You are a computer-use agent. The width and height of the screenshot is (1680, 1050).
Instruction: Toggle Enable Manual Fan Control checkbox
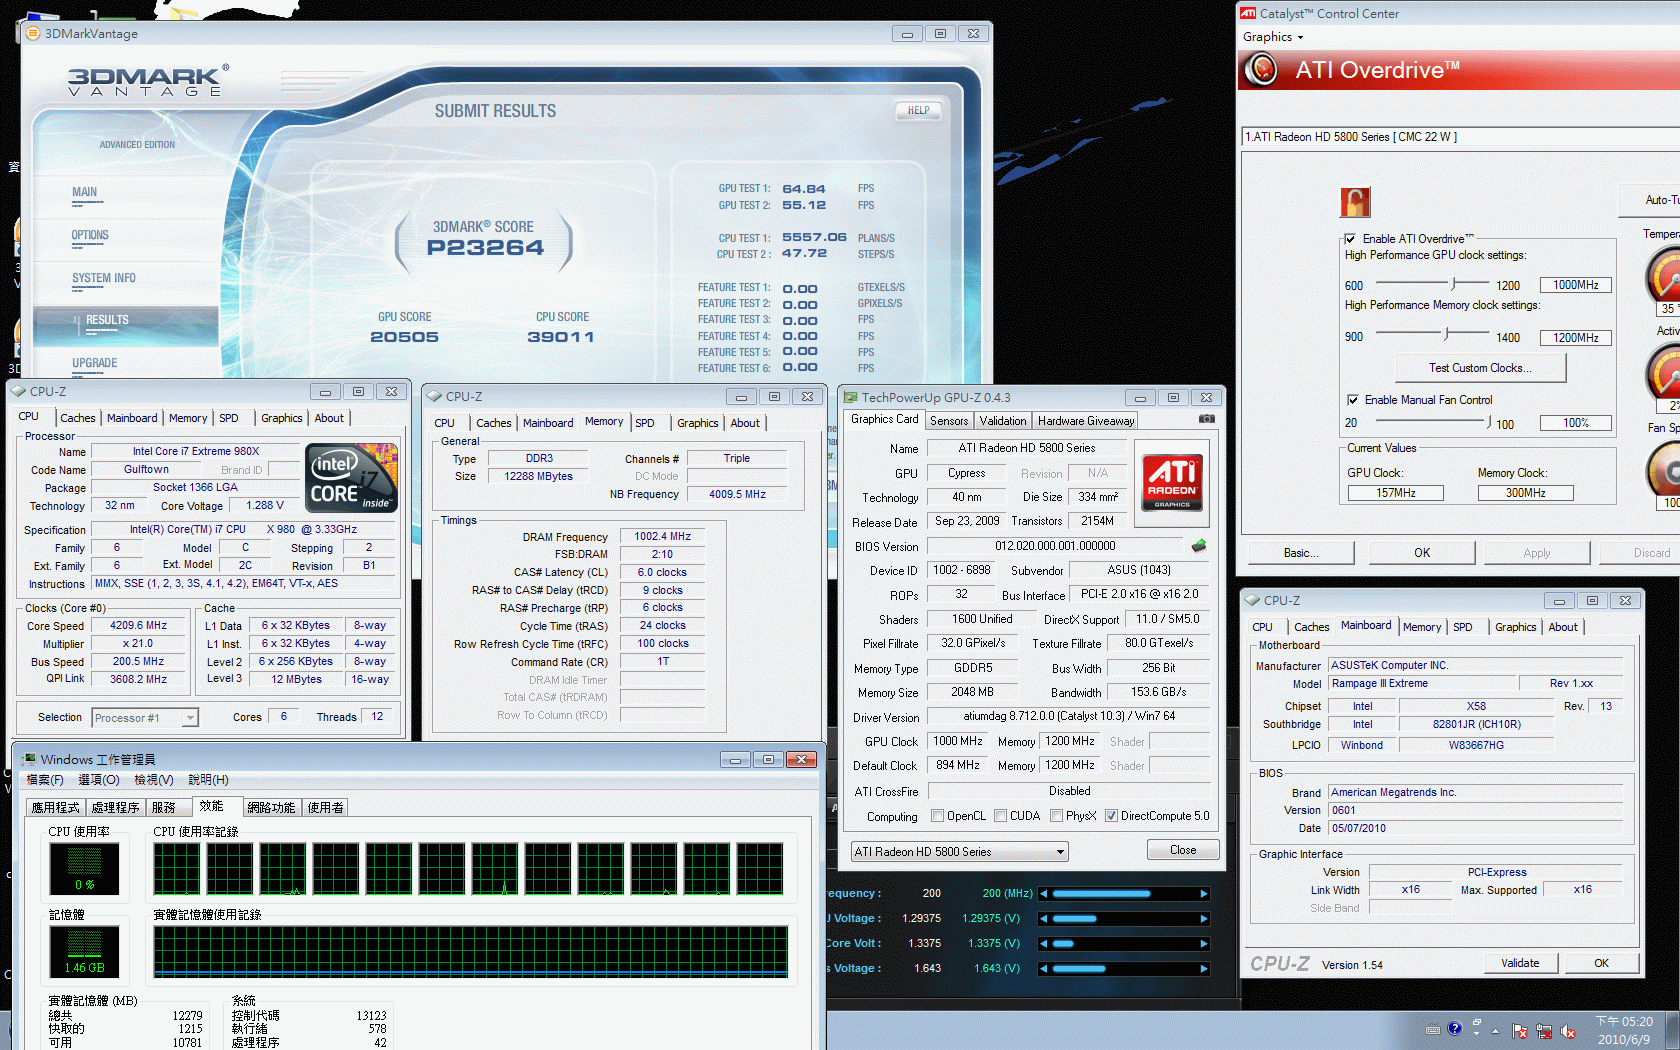coord(1353,400)
